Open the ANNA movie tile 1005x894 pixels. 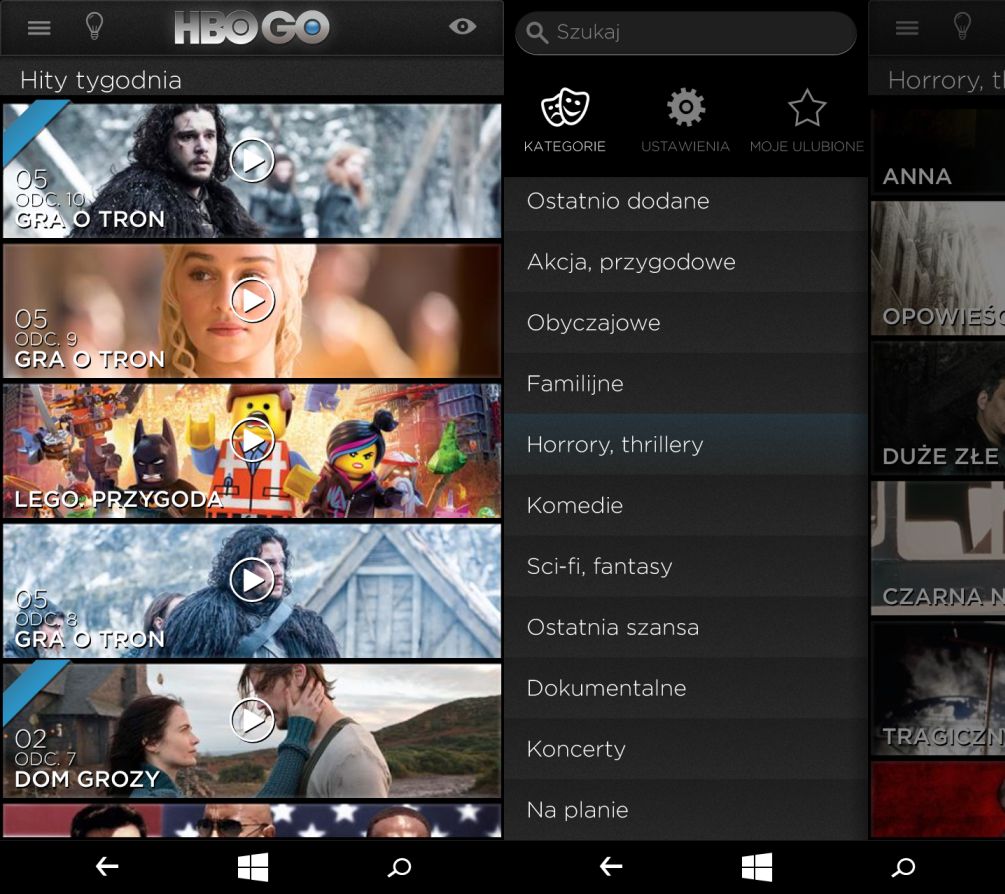(938, 151)
